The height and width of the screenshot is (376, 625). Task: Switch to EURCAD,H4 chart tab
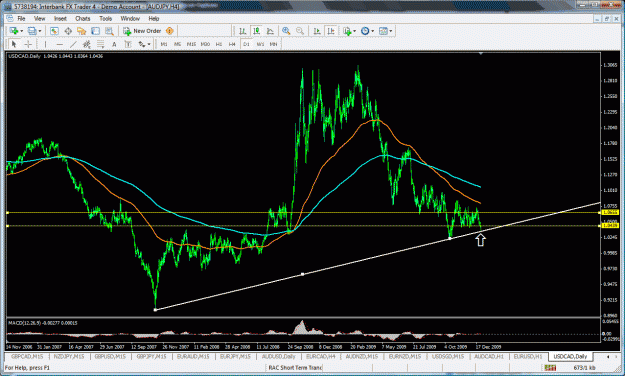click(320, 356)
